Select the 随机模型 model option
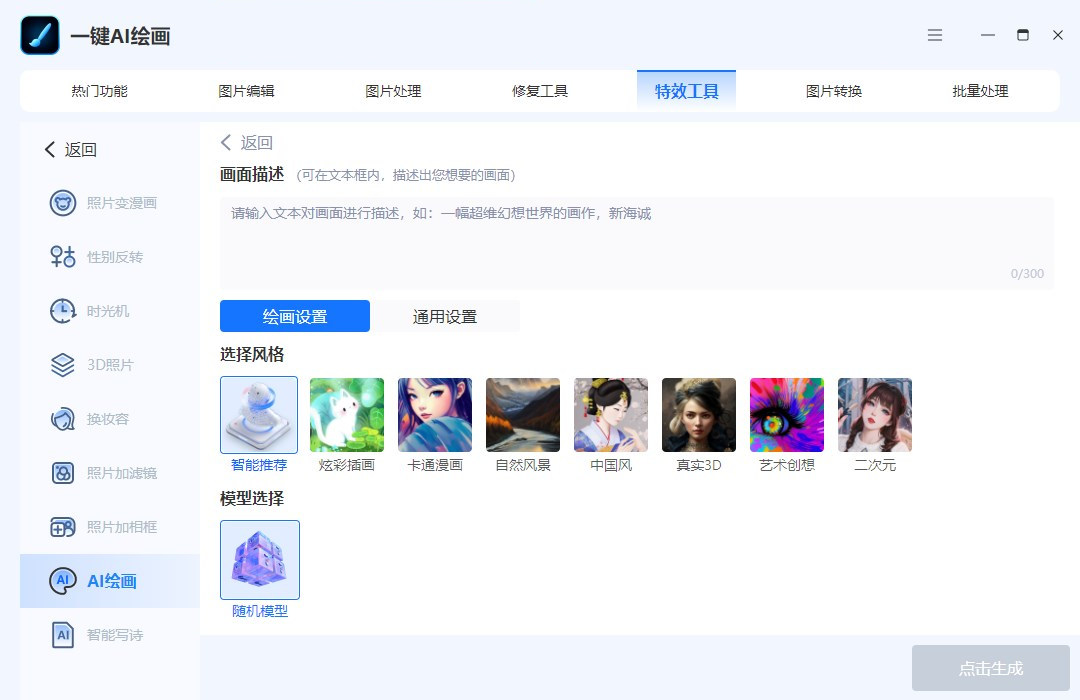1080x700 pixels. tap(260, 560)
